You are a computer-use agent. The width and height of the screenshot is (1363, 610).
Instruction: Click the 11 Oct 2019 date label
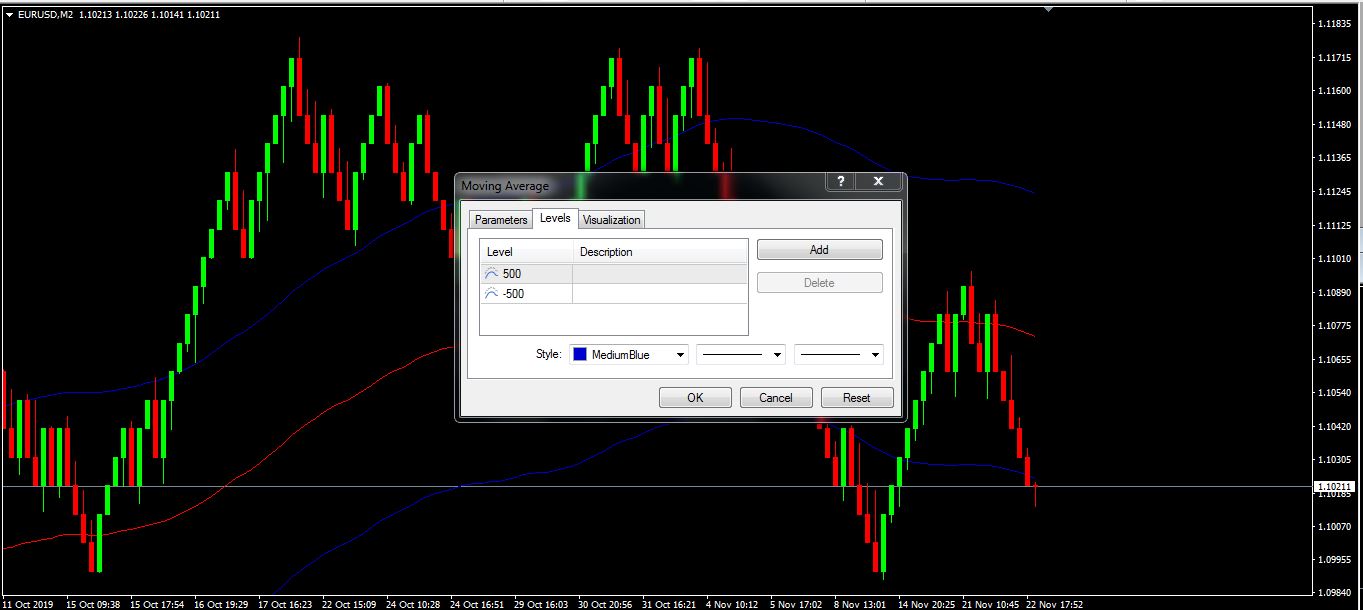click(27, 604)
